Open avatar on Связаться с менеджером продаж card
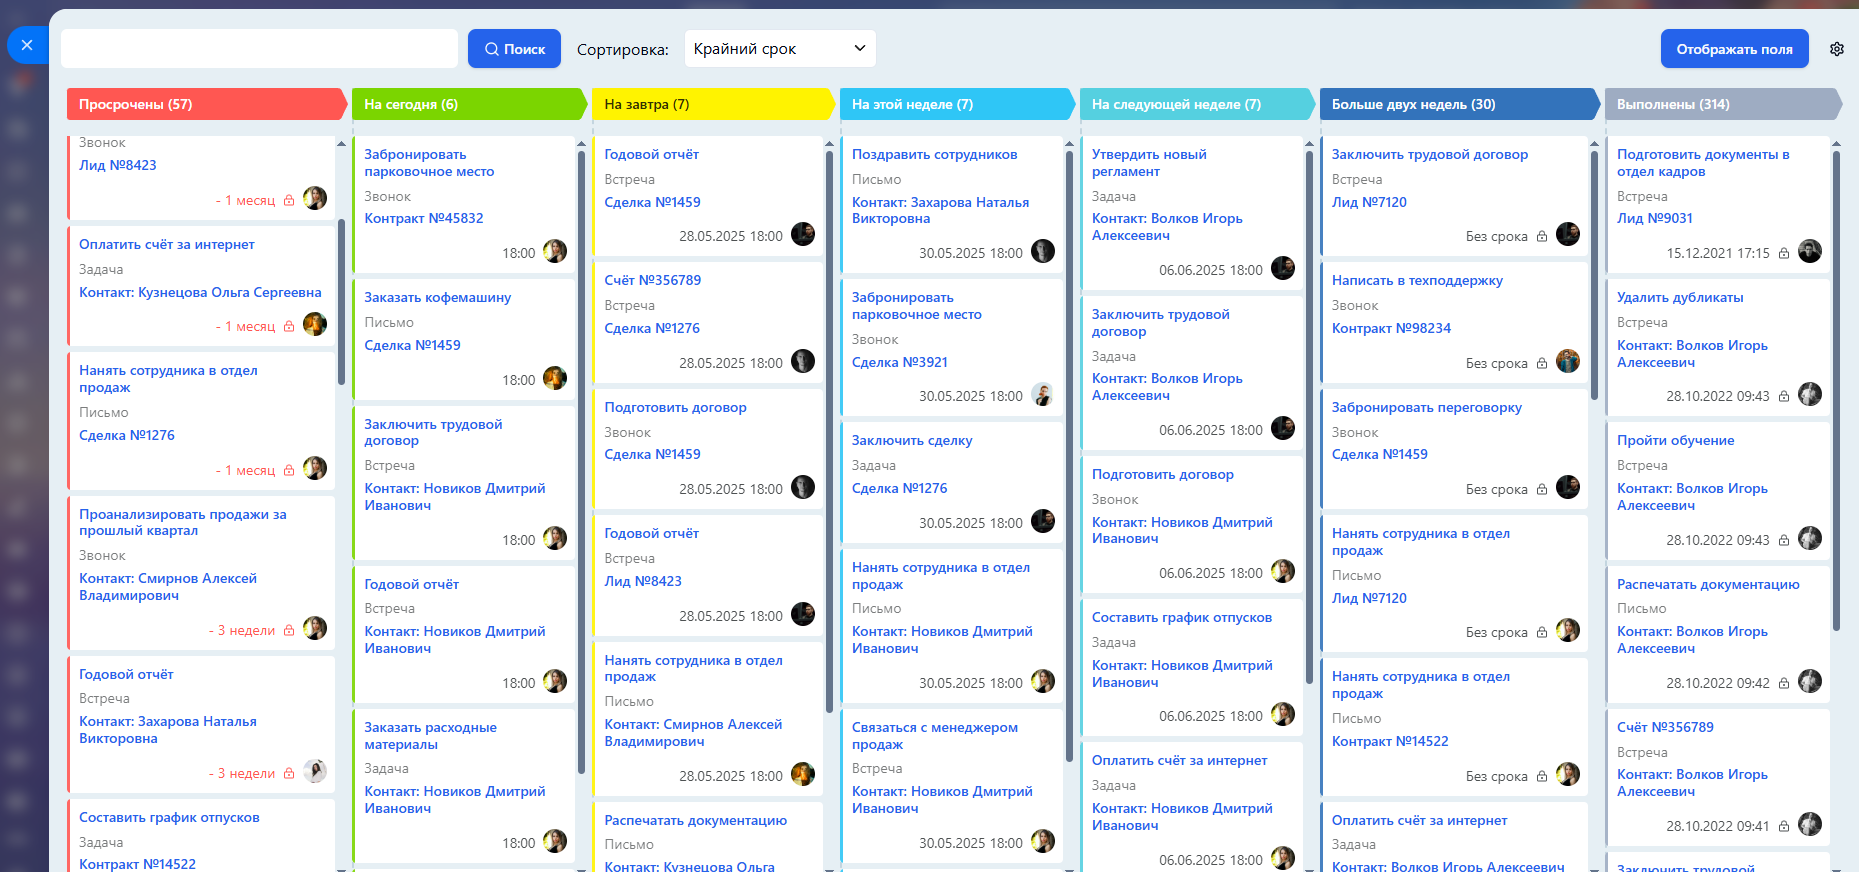Image resolution: width=1859 pixels, height=872 pixels. coord(1043,841)
